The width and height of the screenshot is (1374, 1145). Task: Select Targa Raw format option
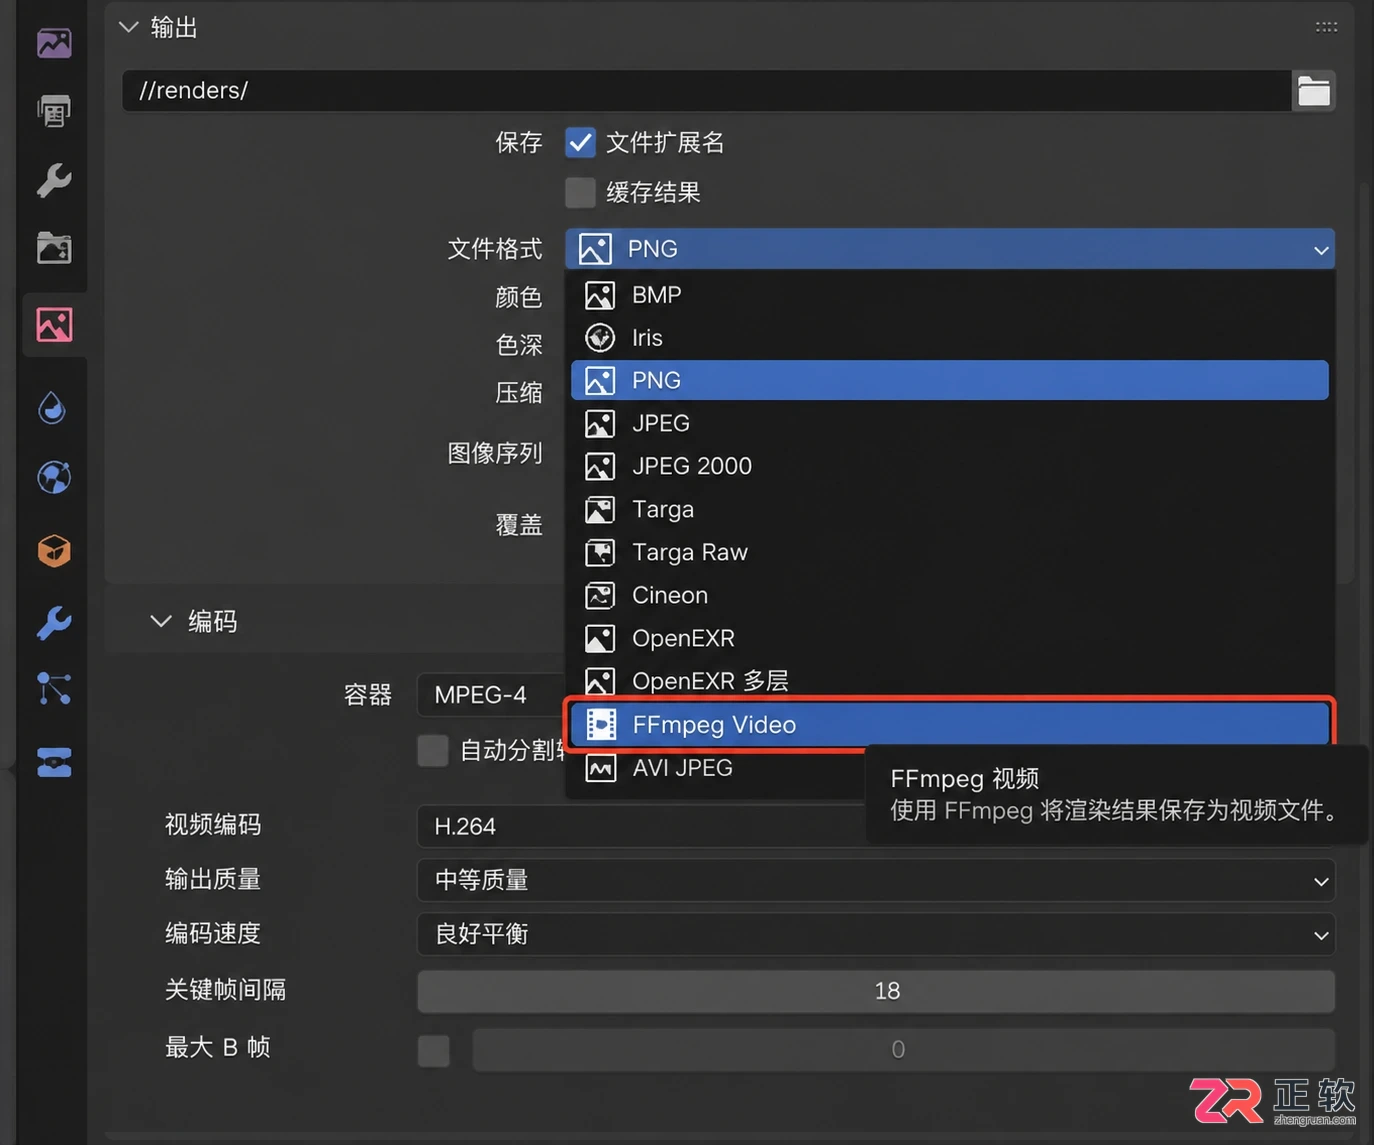950,552
